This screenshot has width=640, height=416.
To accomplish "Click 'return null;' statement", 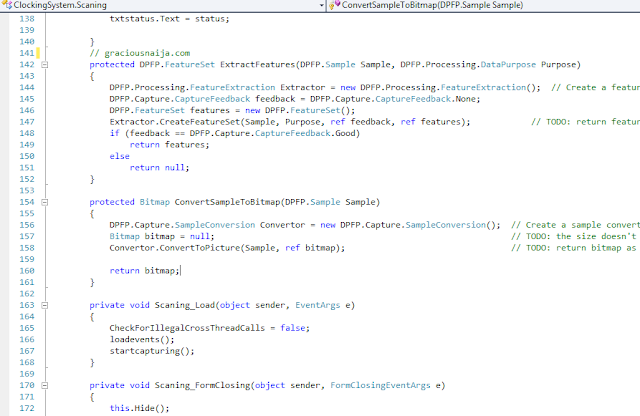I will [x=160, y=168].
